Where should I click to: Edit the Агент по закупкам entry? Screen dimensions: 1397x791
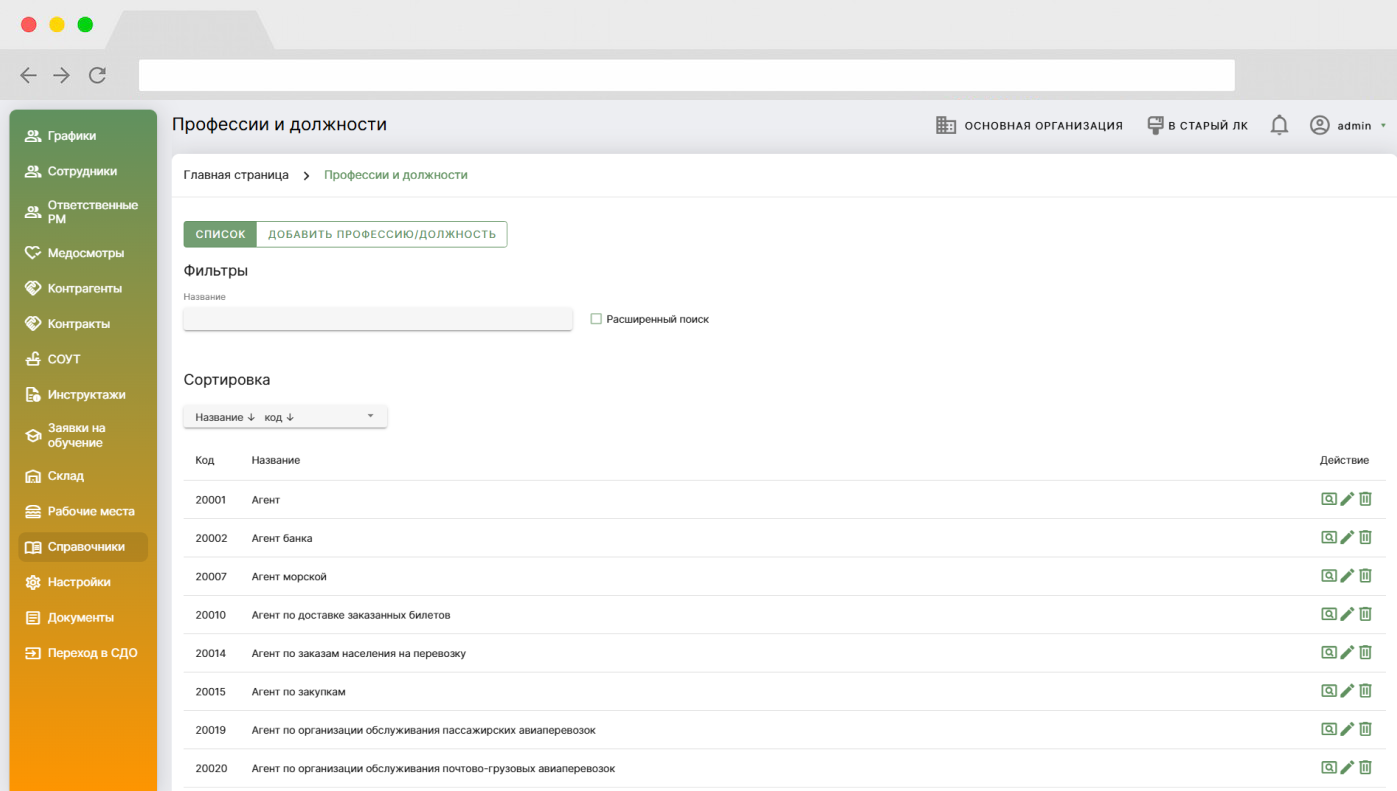pyautogui.click(x=1347, y=691)
